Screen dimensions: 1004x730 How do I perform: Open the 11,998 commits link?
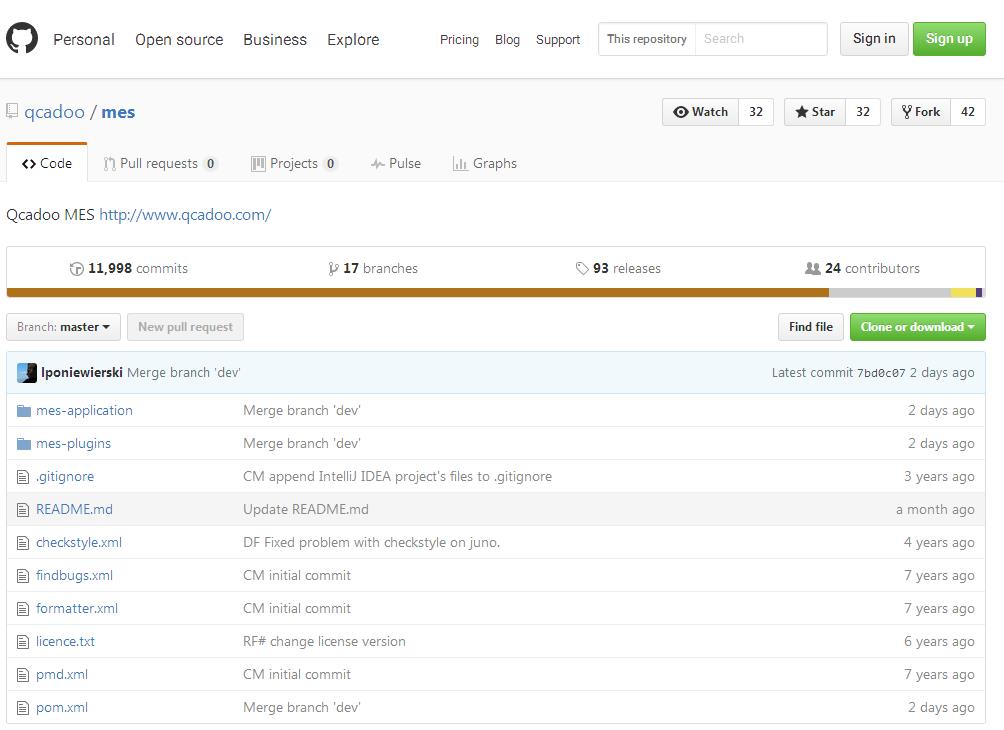(x=129, y=269)
